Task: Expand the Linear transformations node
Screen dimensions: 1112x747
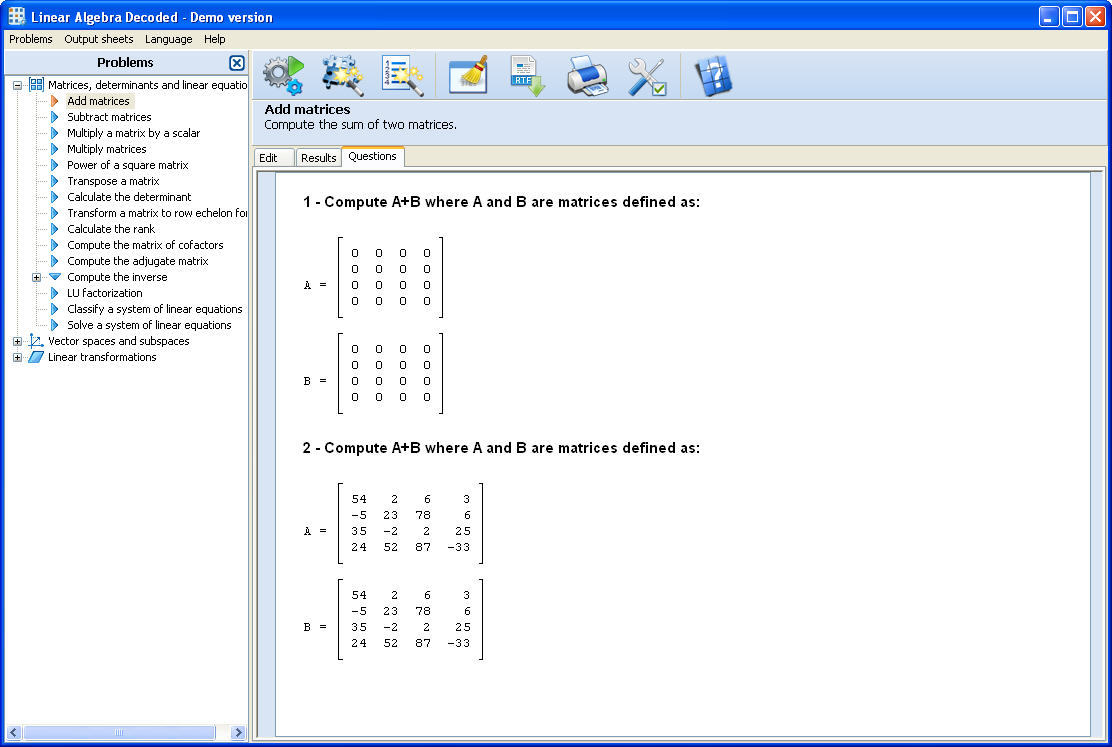Action: click(x=18, y=358)
